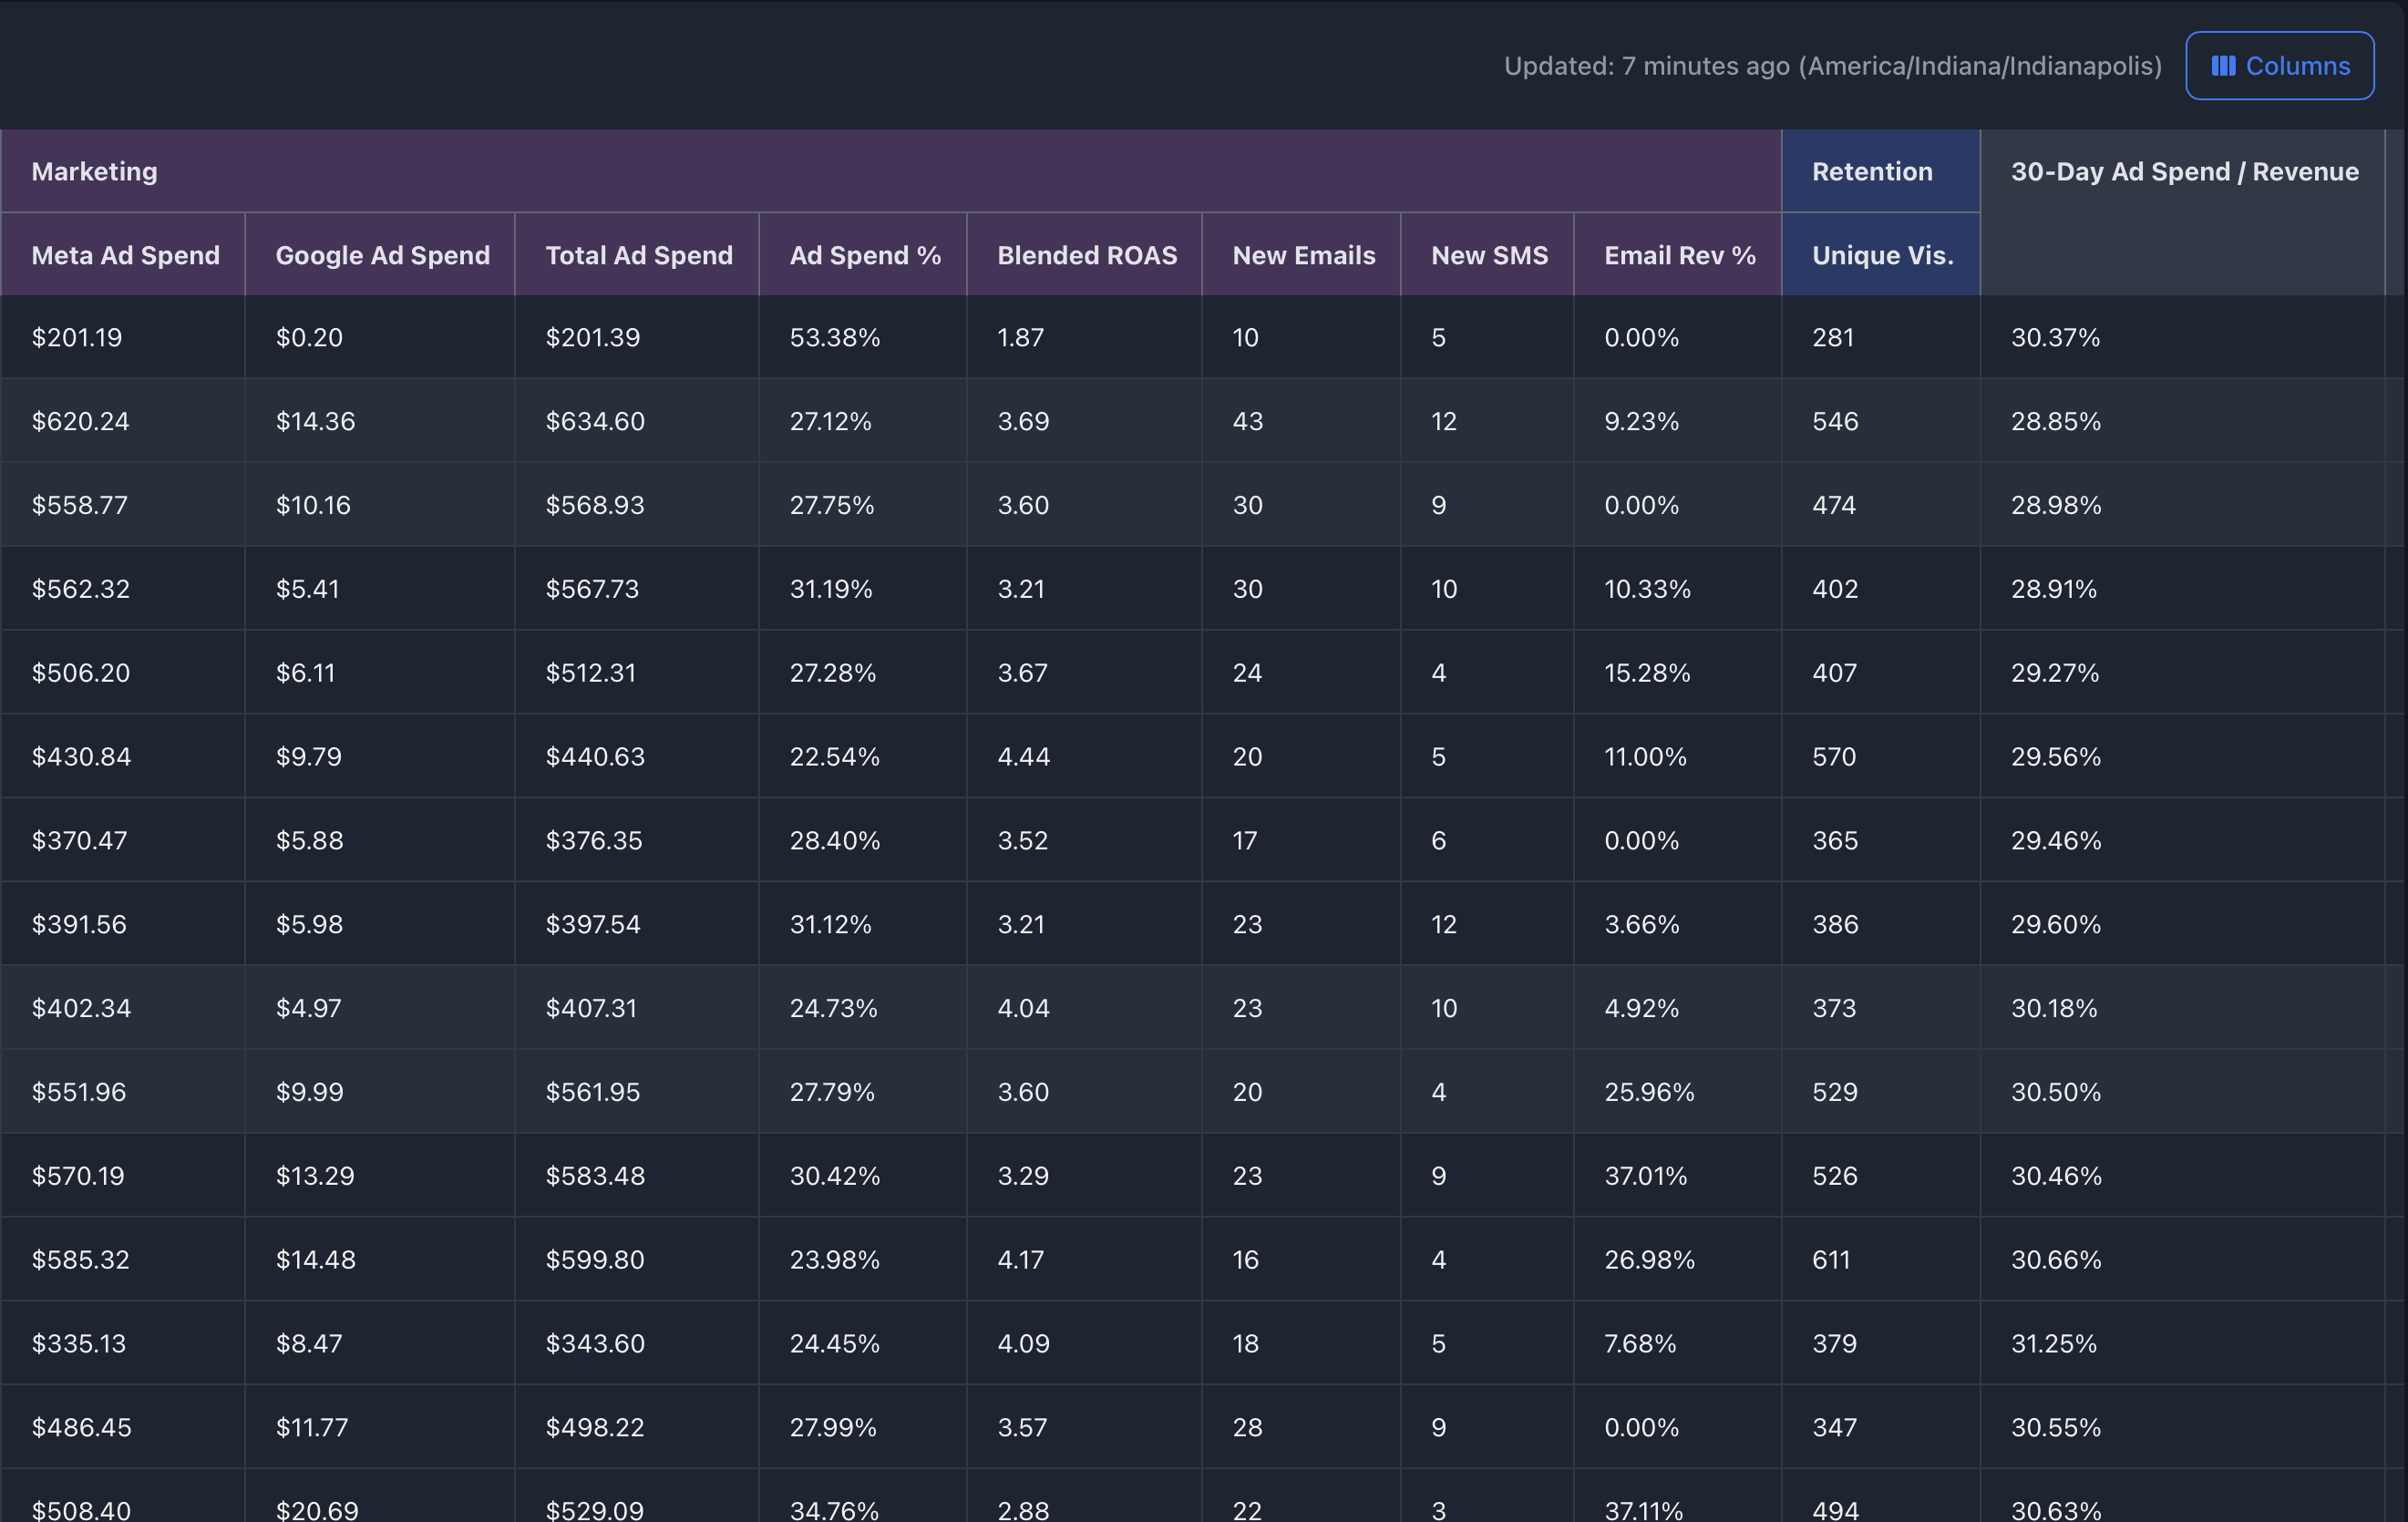Select the Ad Spend % column header

click(x=864, y=255)
